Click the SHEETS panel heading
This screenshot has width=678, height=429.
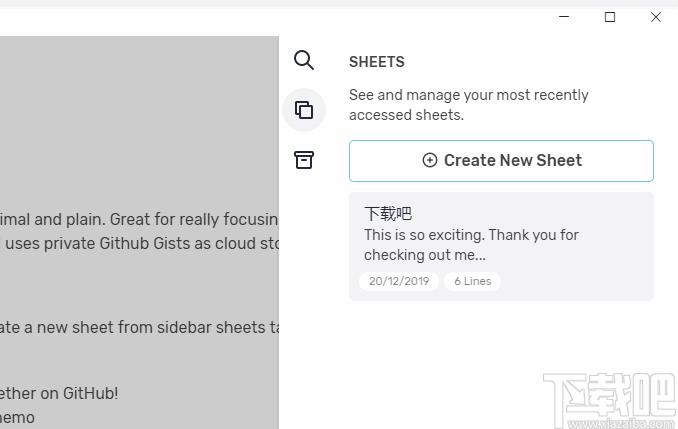pyautogui.click(x=376, y=62)
